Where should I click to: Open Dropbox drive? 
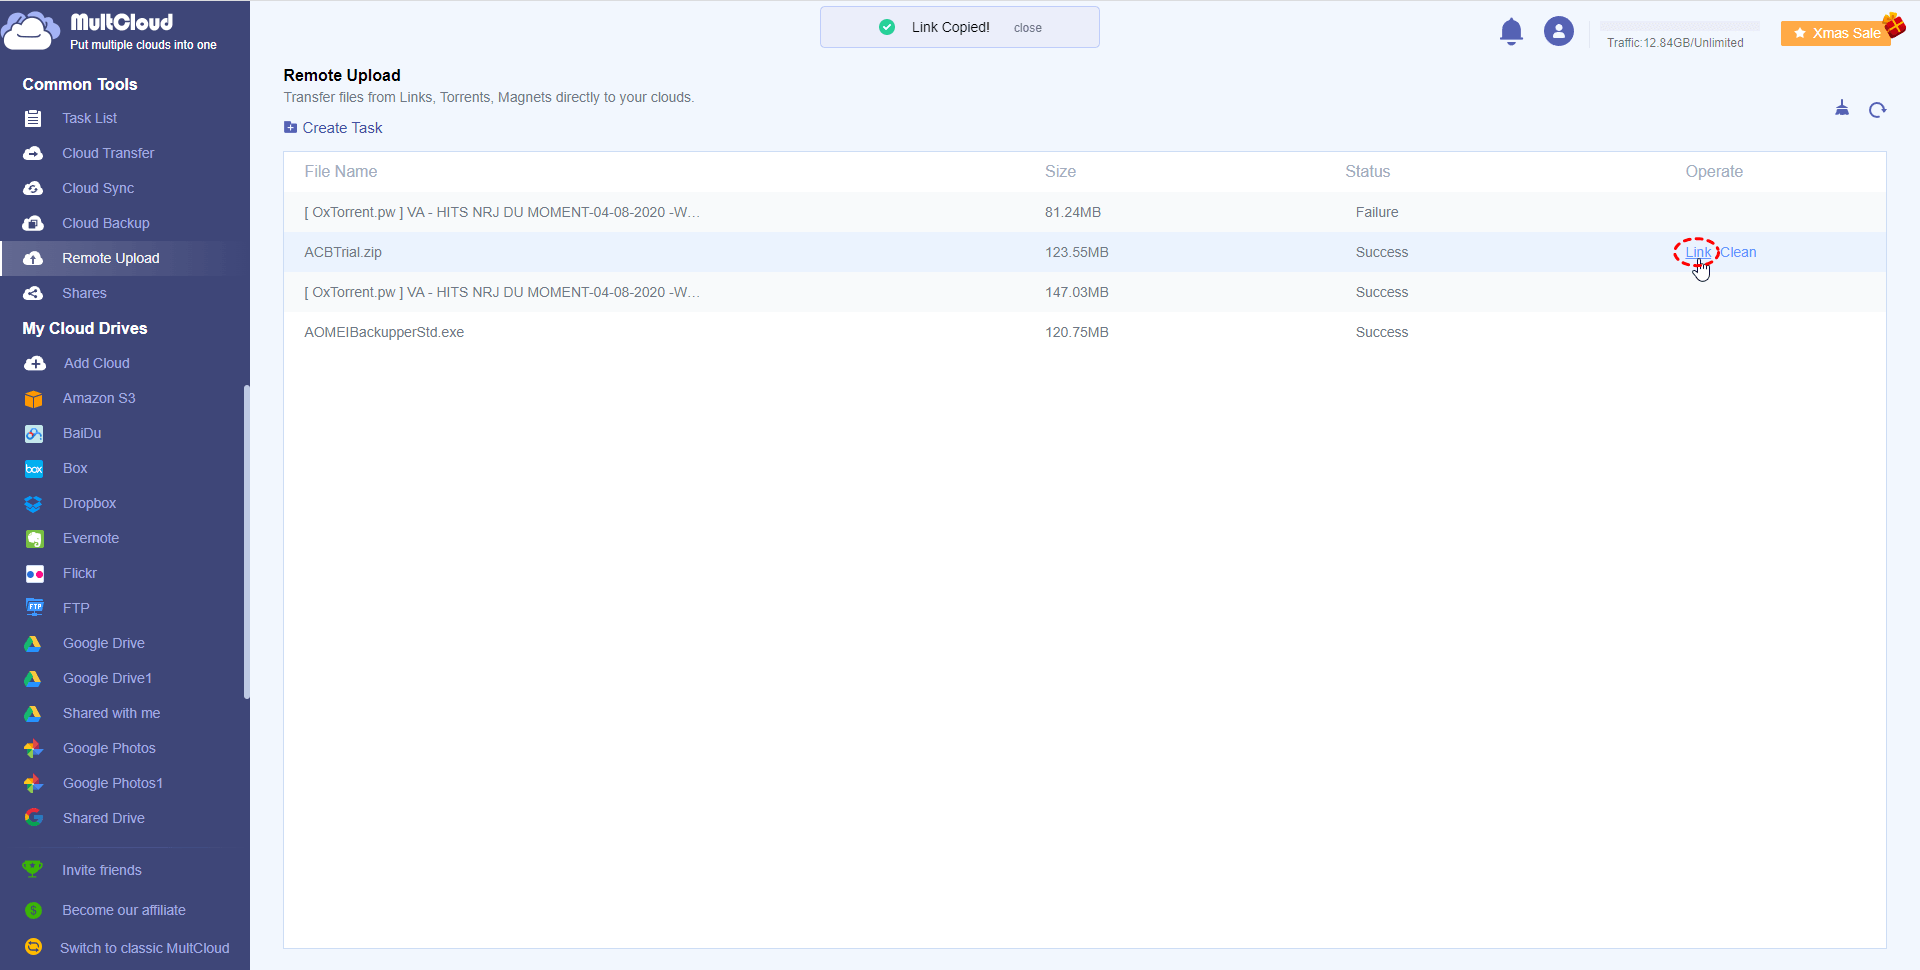[90, 503]
